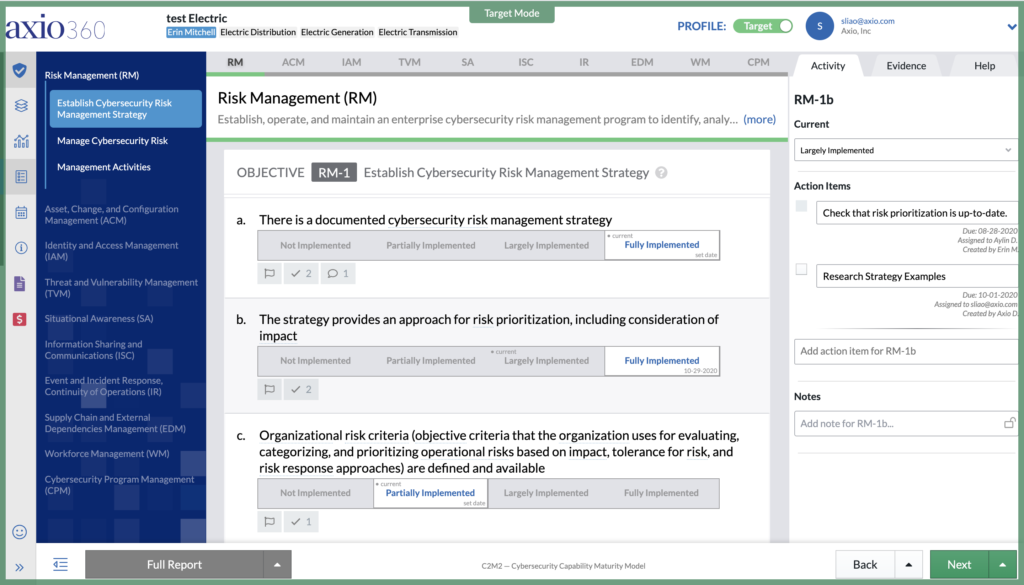Screen dimensions: 1024x585
Task: Click the flag icon under practice a
Action: coord(268,273)
